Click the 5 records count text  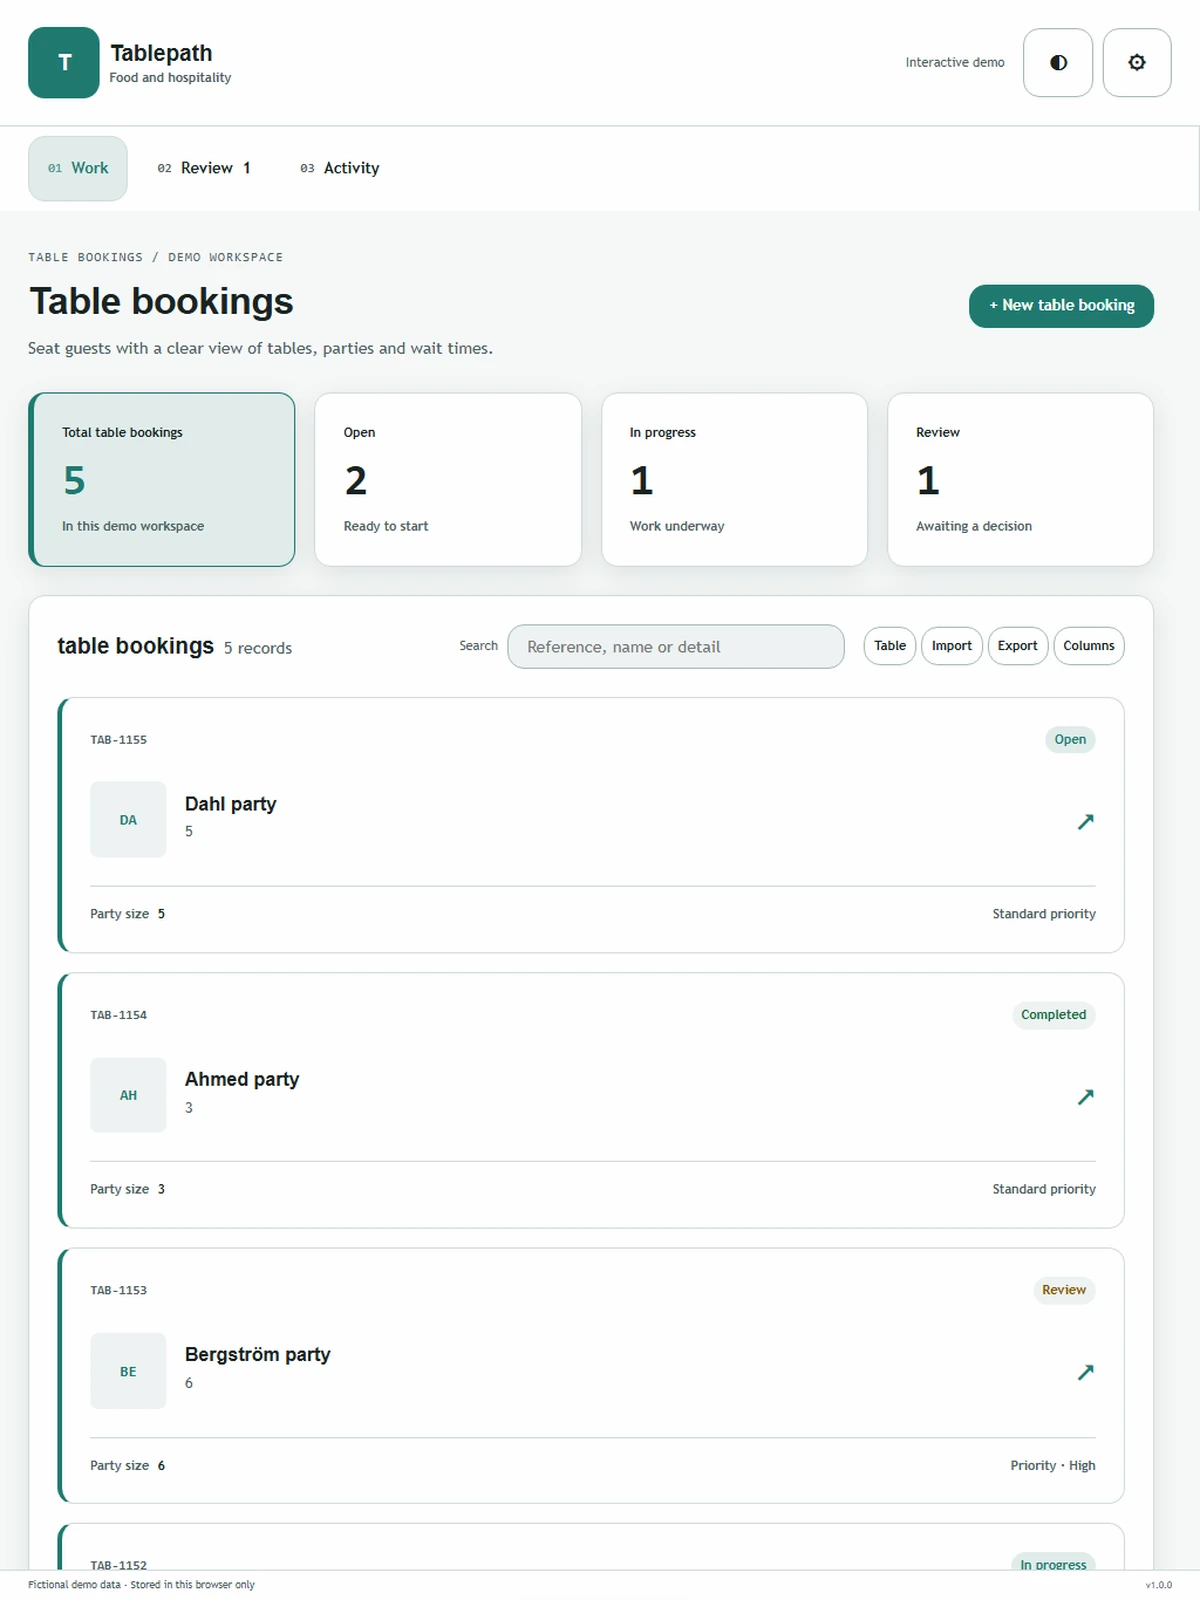258,648
